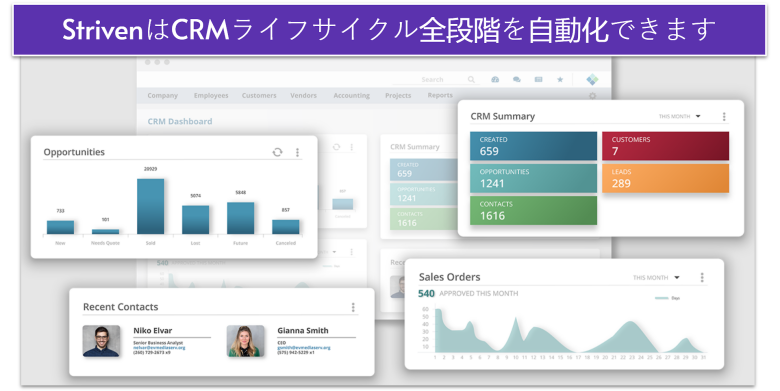Refresh the enlarged Opportunities card

[x=278, y=152]
